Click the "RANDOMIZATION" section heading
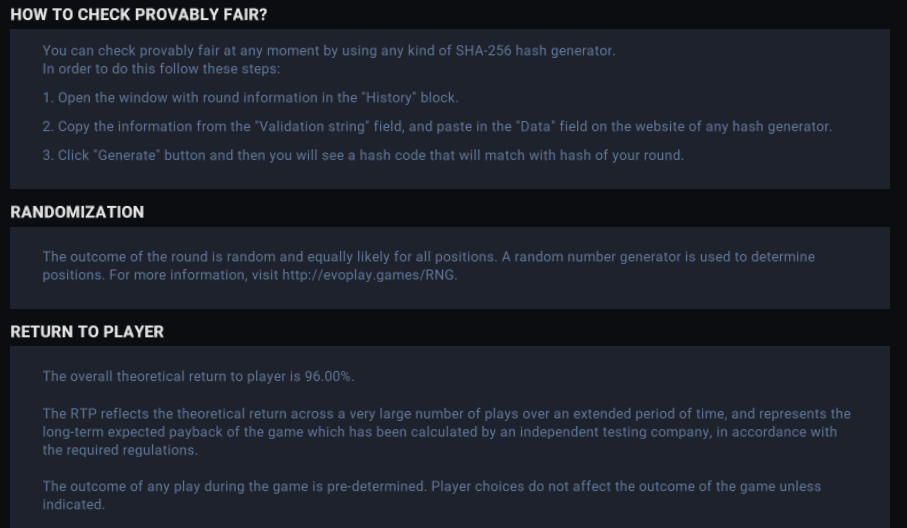 click(77, 212)
